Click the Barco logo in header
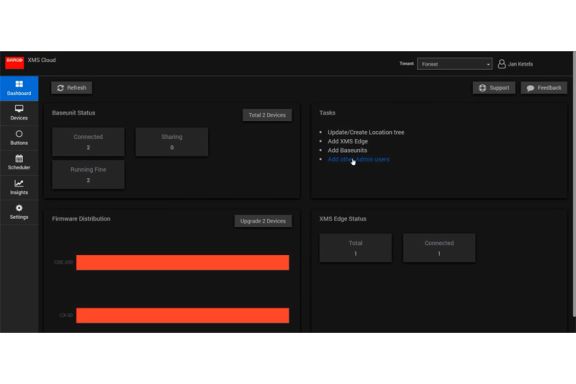This screenshot has width=576, height=384. pos(15,62)
